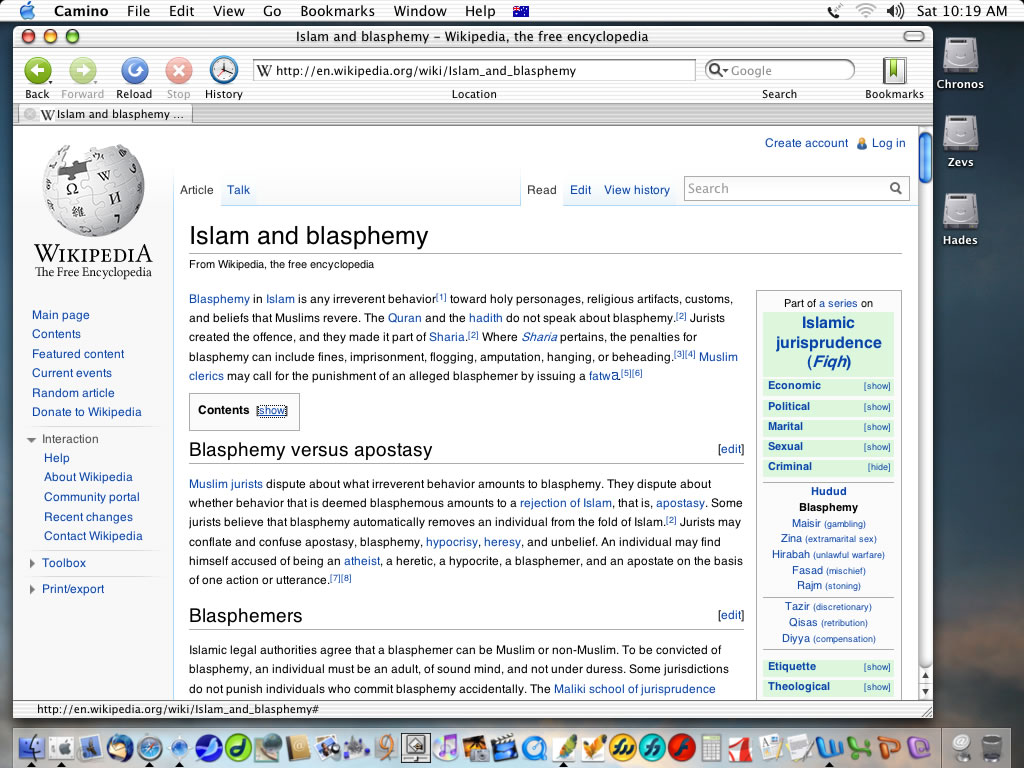Open the Australian flag input menu
The image size is (1024, 768).
(520, 11)
